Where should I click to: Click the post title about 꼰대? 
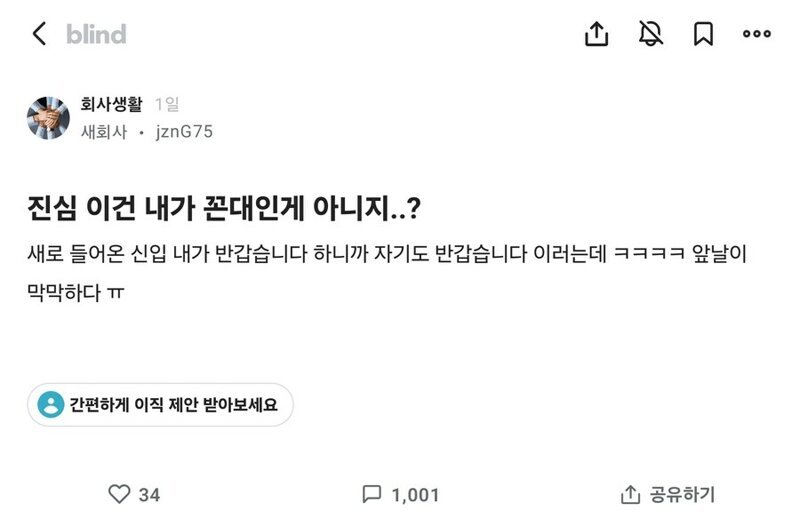[x=225, y=211]
